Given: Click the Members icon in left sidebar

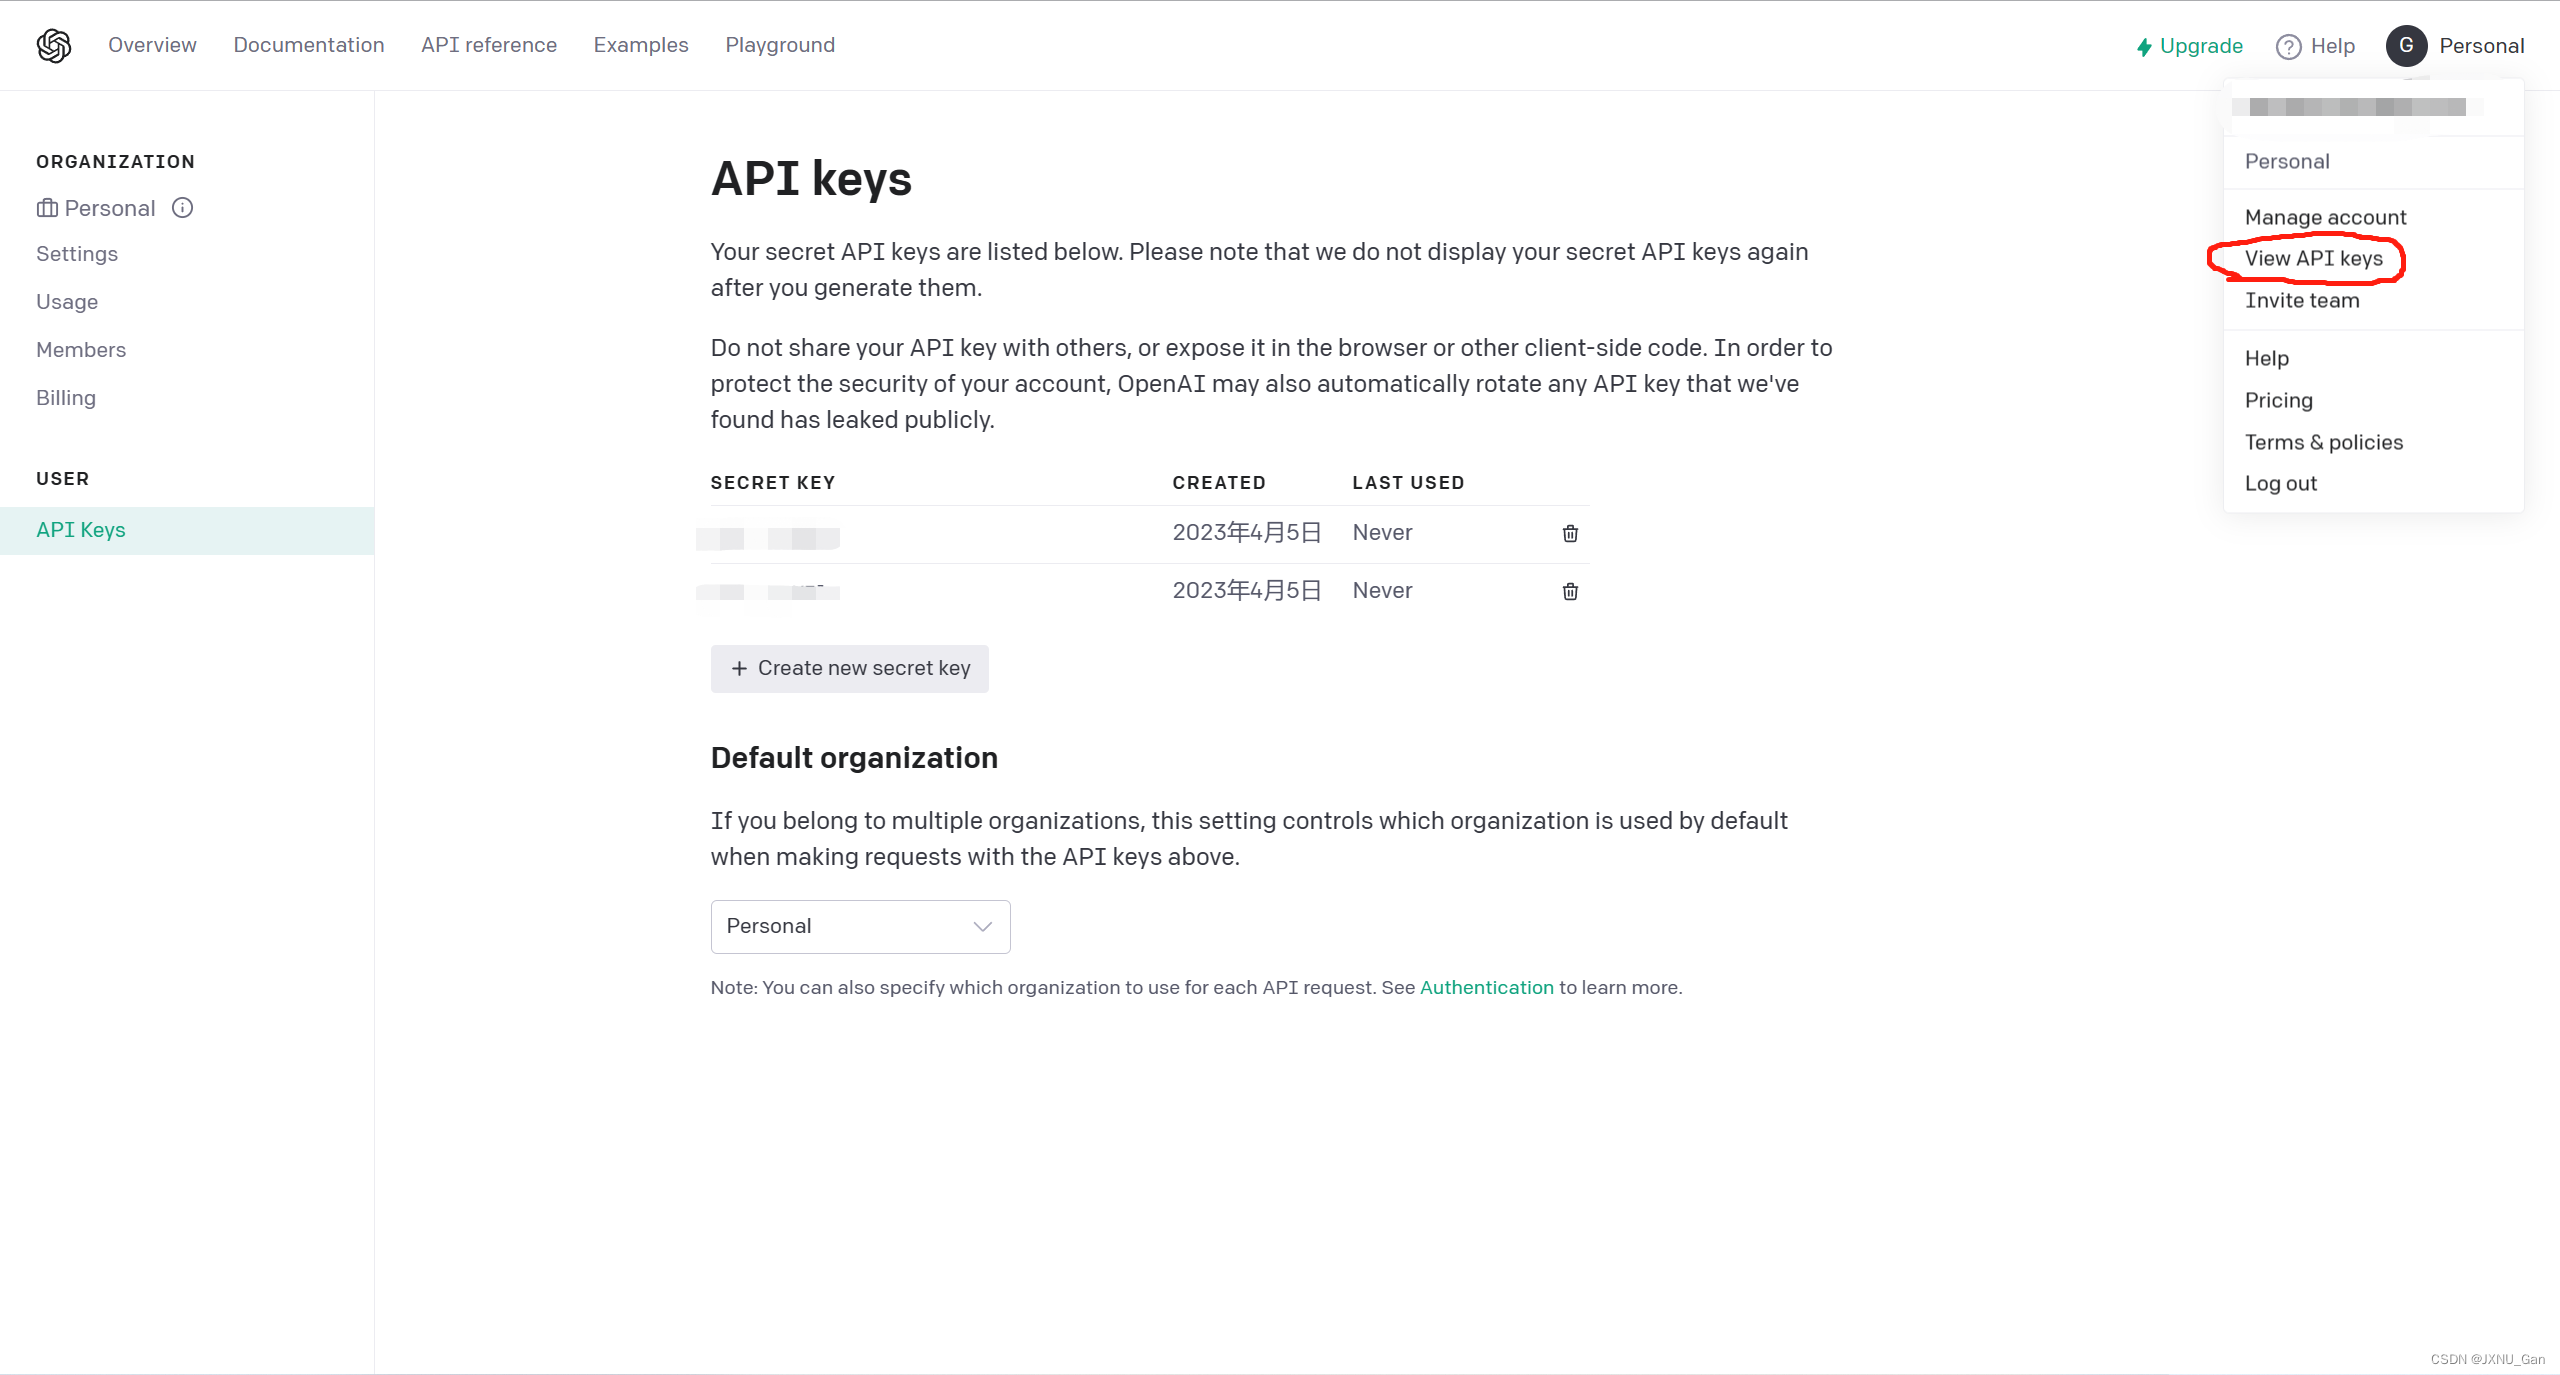Looking at the screenshot, I should (x=81, y=349).
